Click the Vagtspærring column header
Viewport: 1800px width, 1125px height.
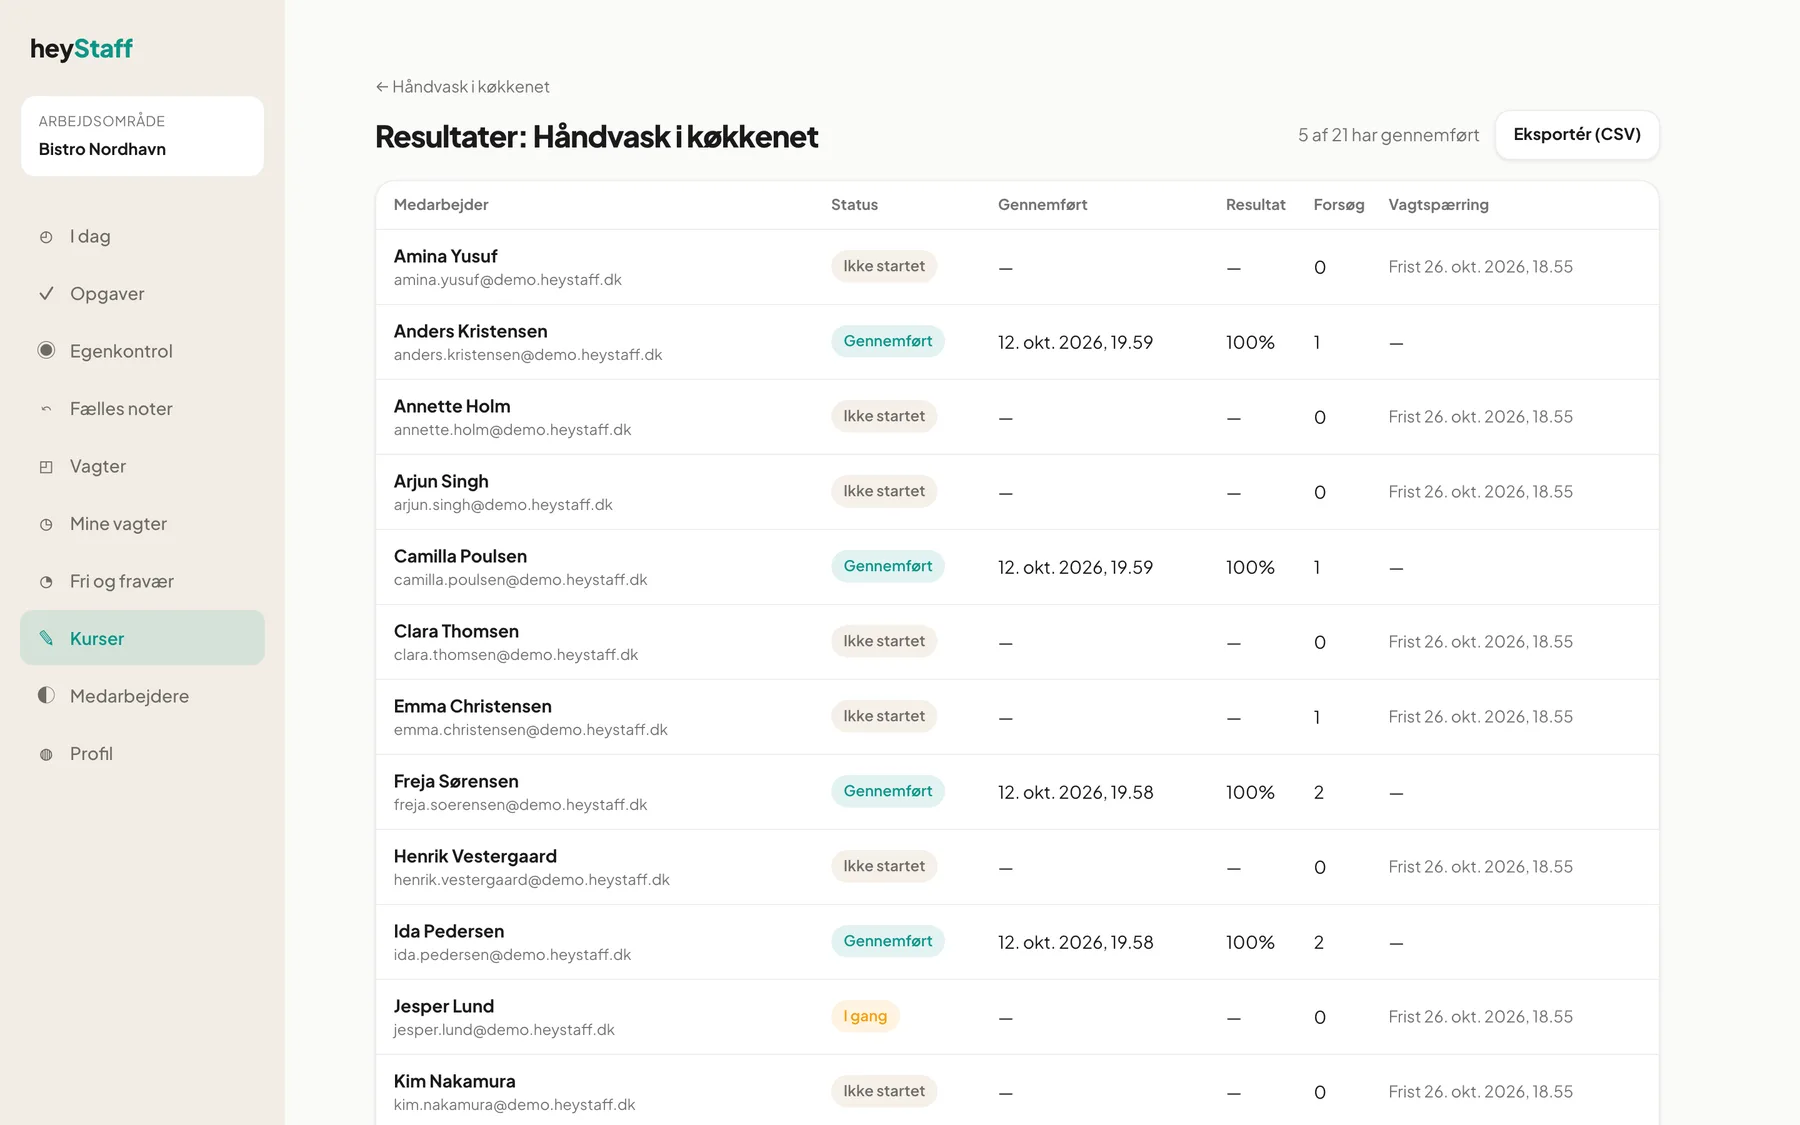coord(1438,205)
